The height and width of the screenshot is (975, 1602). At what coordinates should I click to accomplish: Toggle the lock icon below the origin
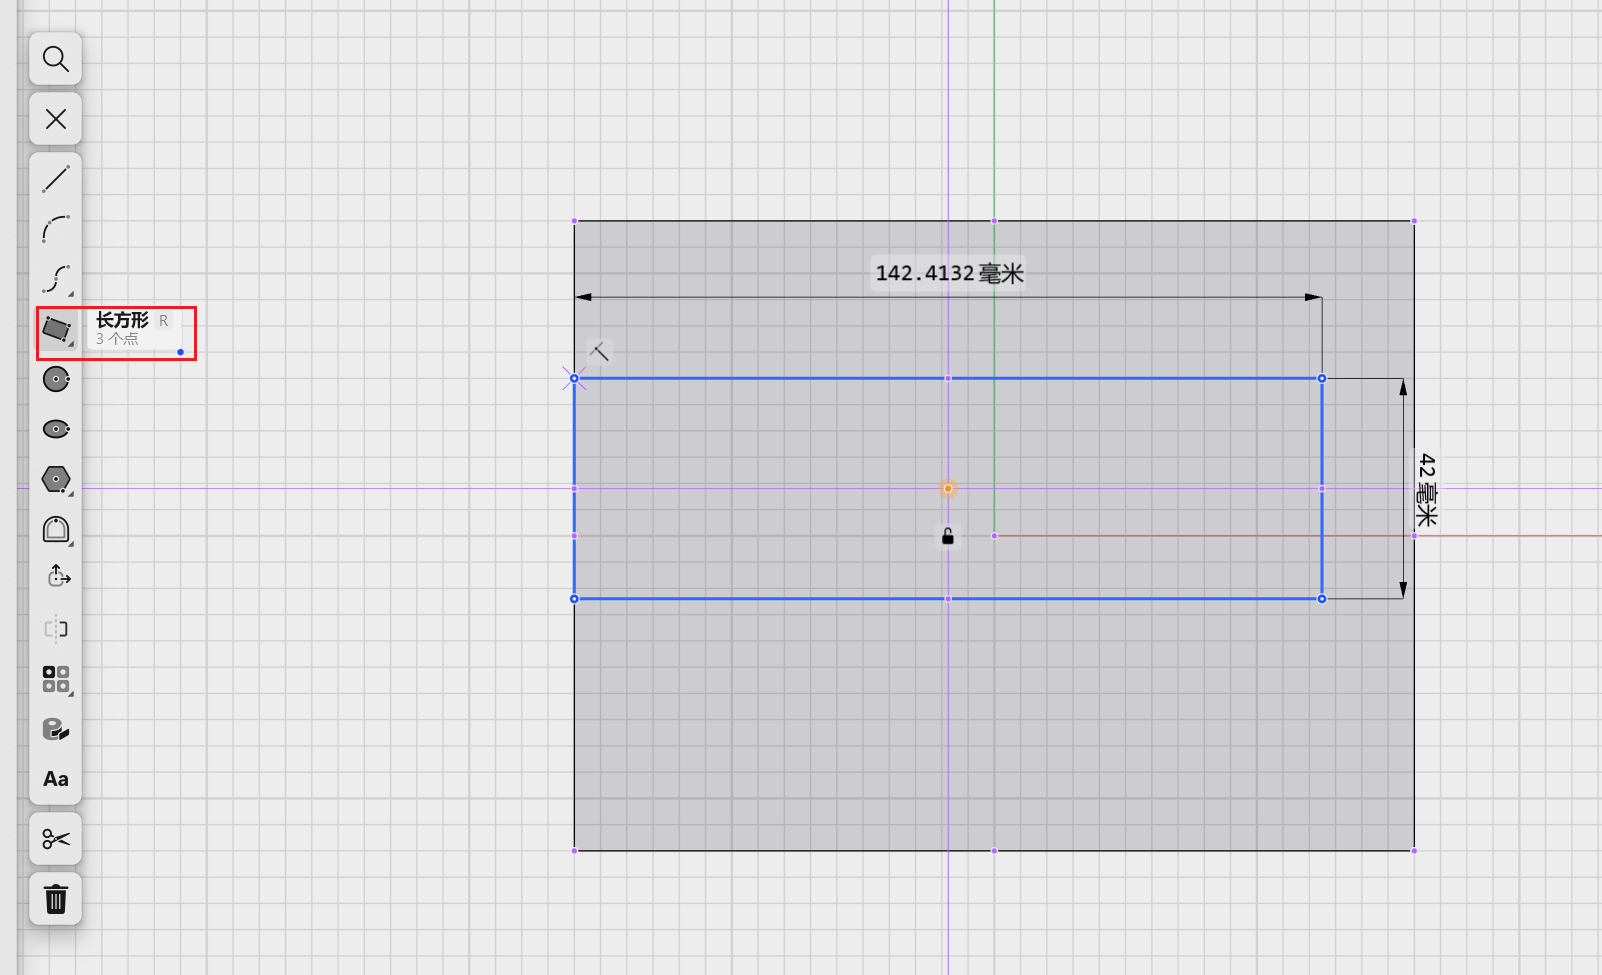948,537
